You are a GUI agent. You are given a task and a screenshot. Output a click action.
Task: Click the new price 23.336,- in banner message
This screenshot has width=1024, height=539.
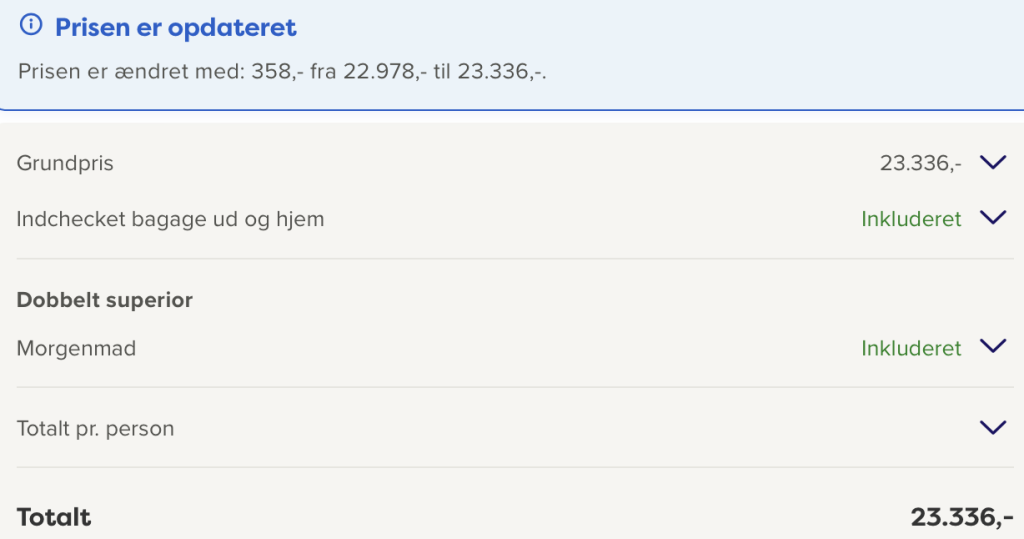click(500, 71)
